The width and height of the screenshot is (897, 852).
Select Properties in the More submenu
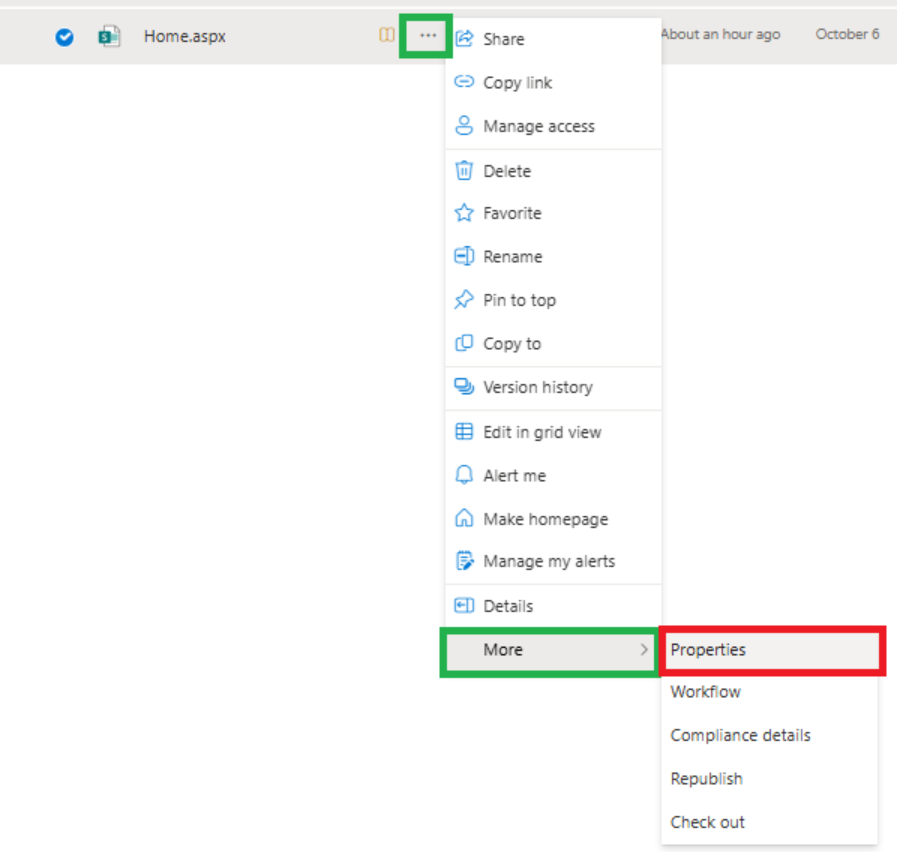click(708, 649)
